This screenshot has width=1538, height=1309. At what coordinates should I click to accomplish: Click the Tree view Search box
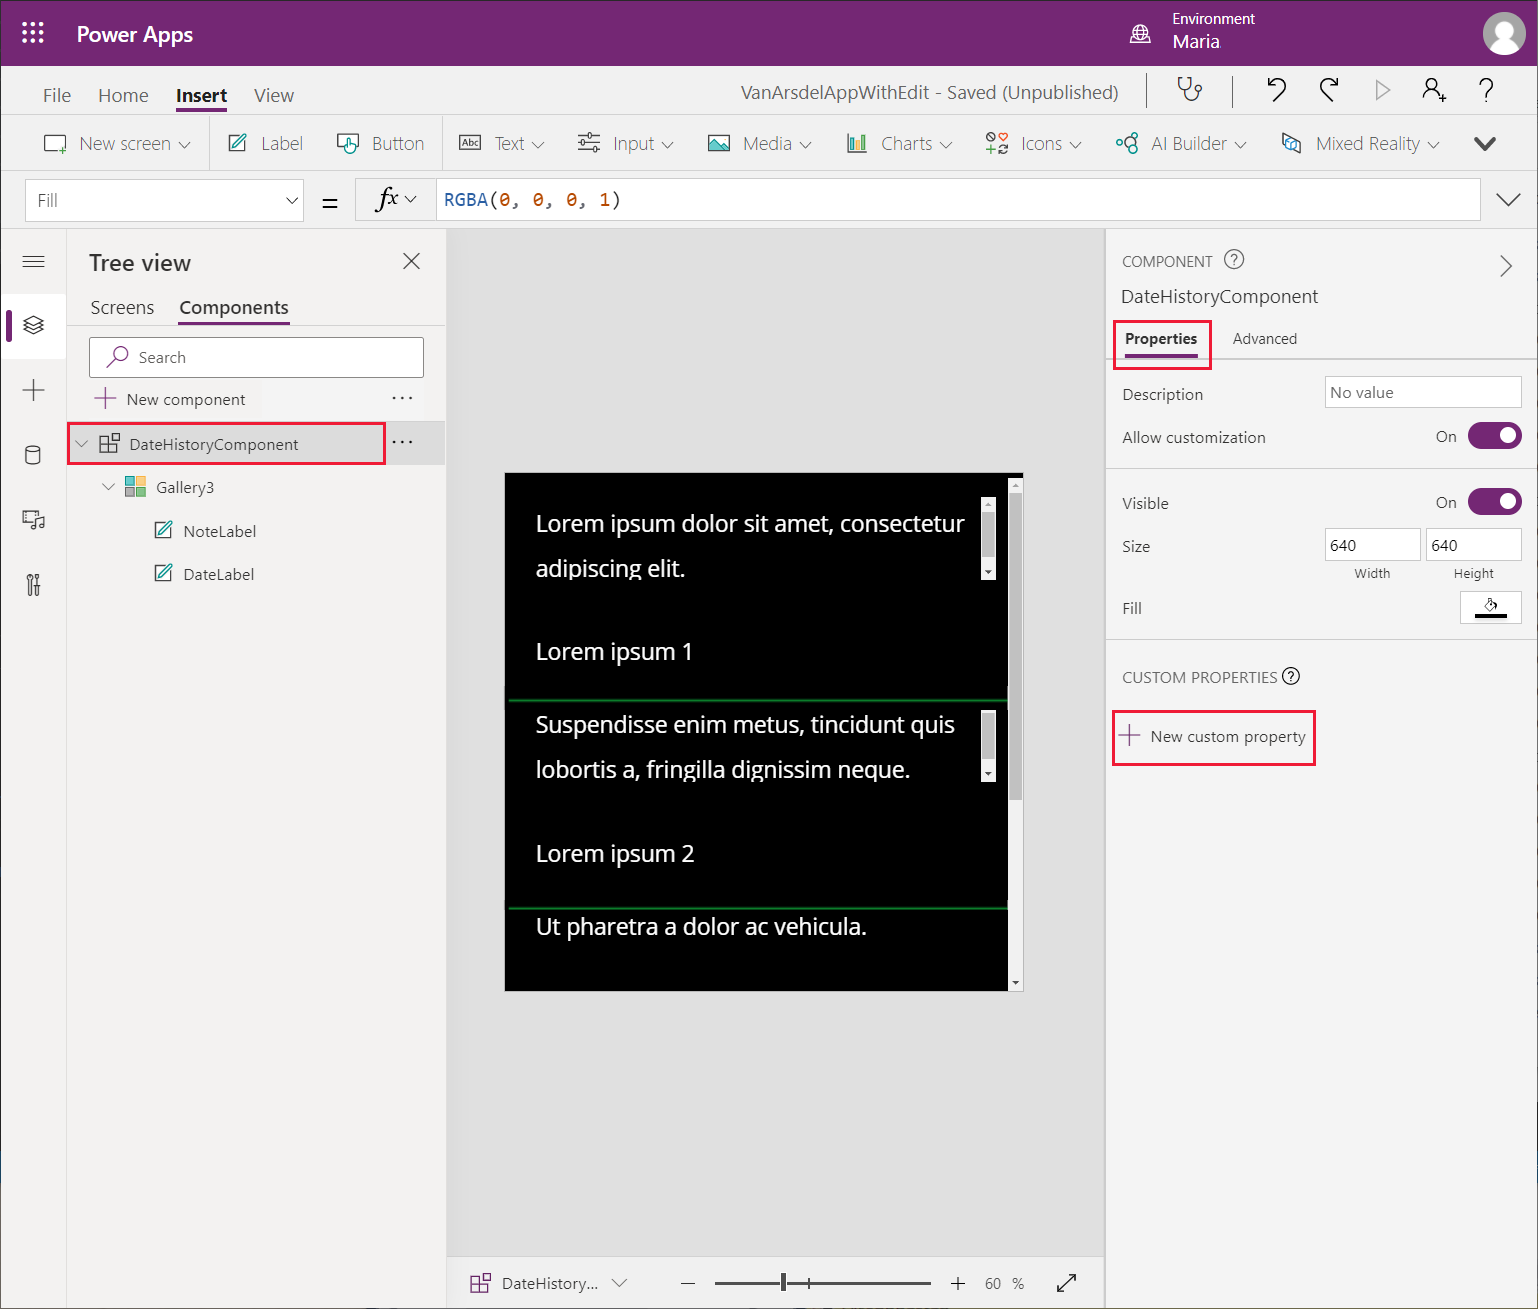coord(256,357)
